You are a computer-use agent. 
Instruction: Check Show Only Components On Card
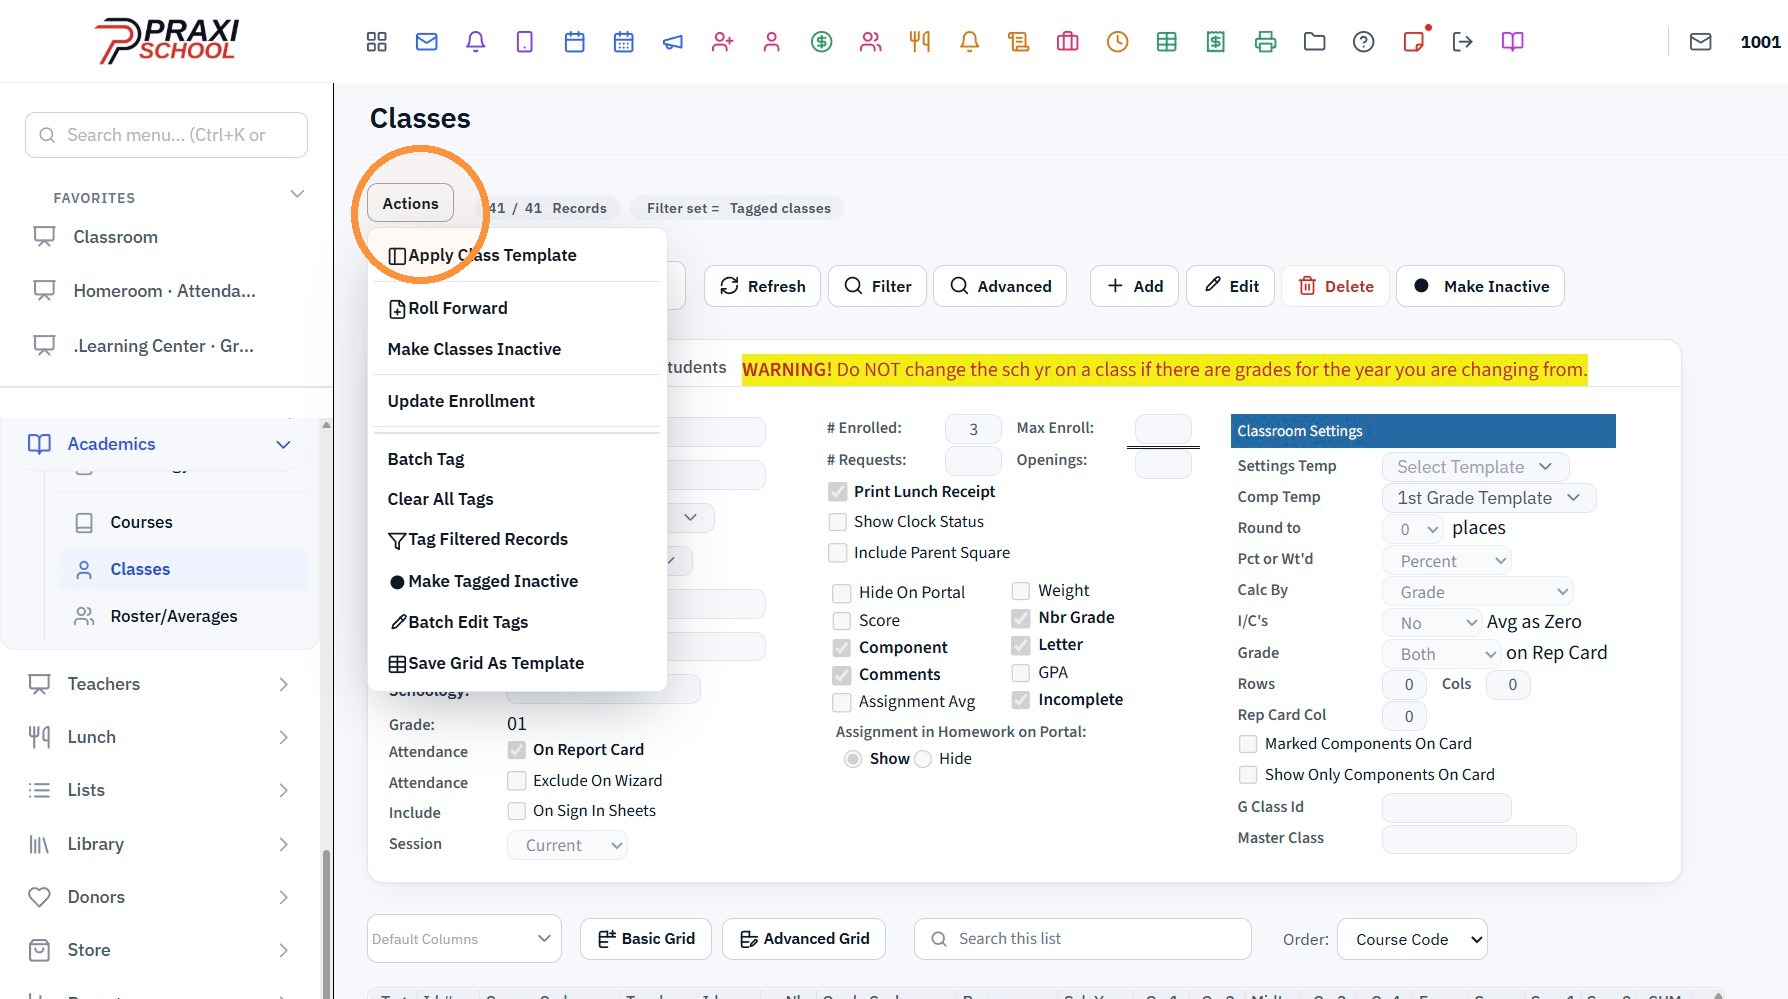[1248, 775]
